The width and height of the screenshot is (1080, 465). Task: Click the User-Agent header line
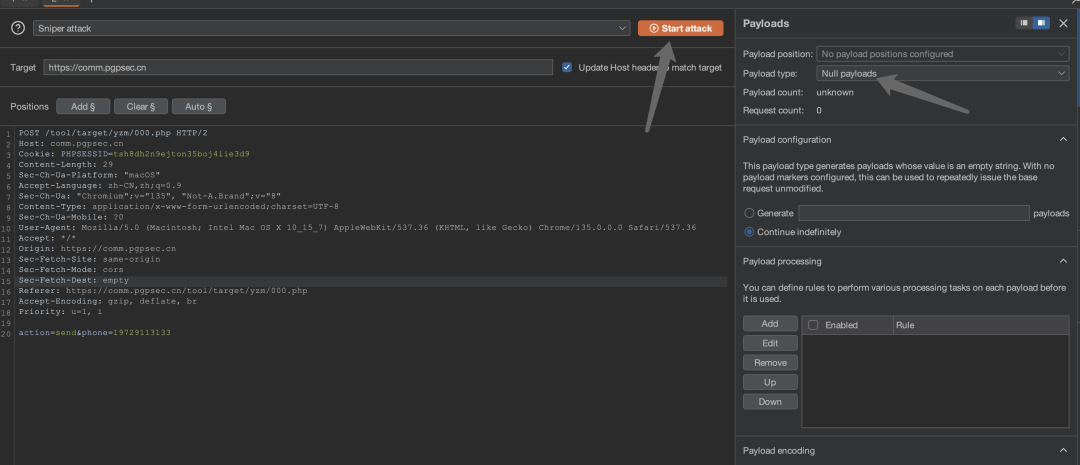point(357,227)
